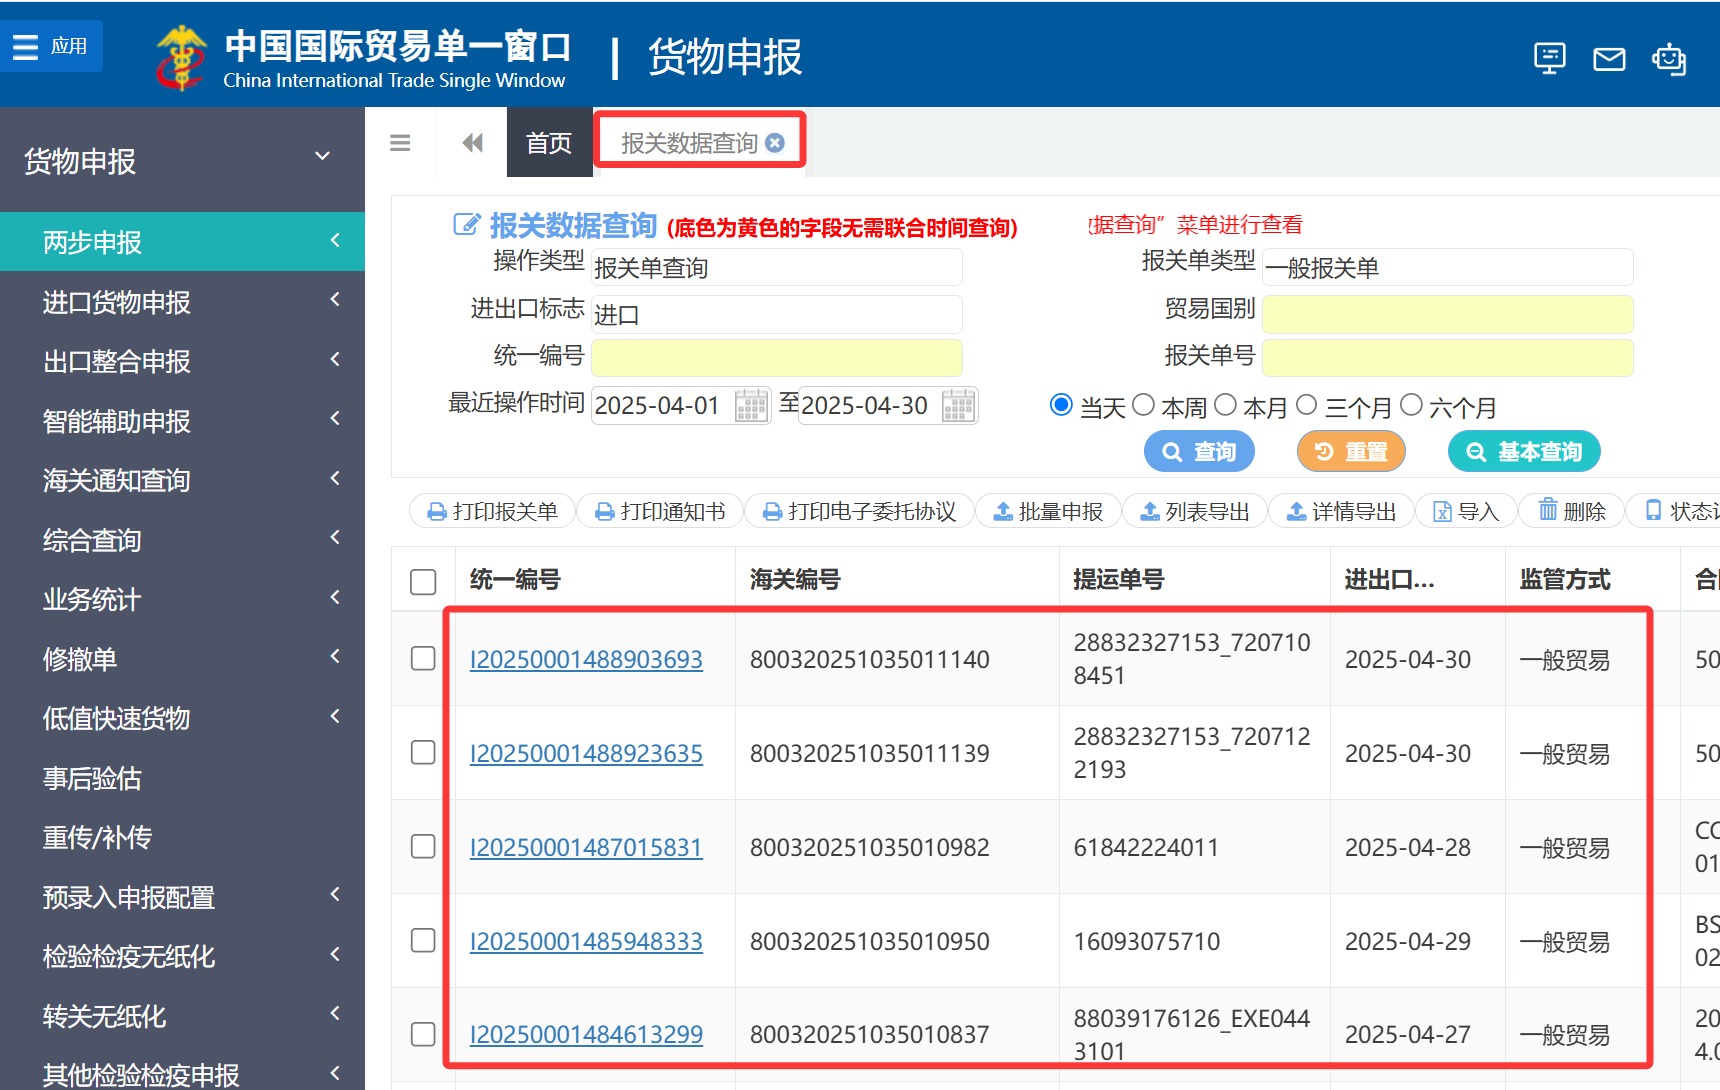
Task: Tick checkbox for row I20250001488923635
Action: (x=423, y=752)
